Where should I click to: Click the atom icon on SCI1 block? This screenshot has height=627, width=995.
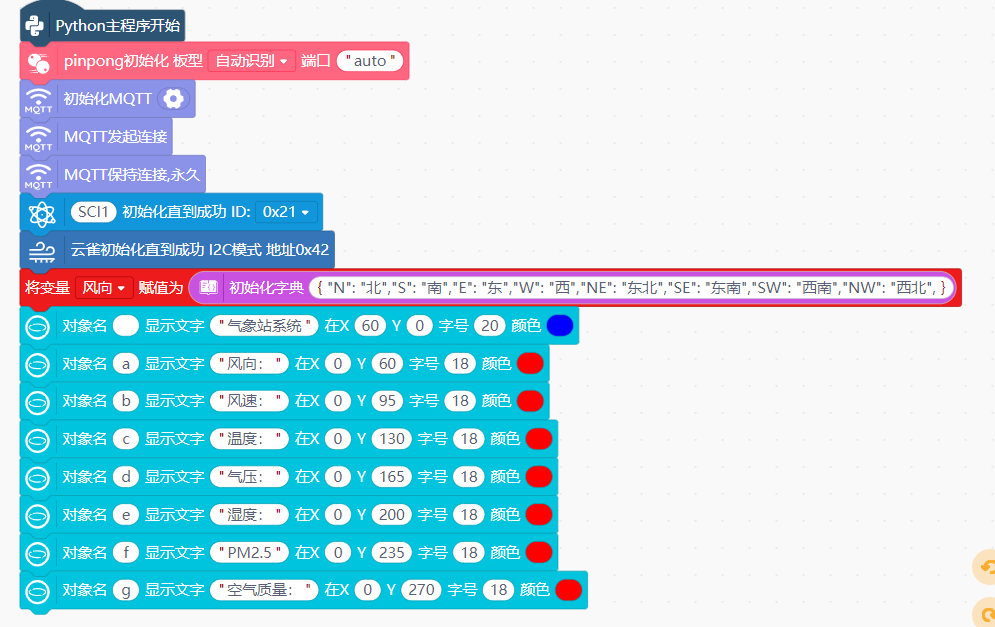[x=41, y=213]
